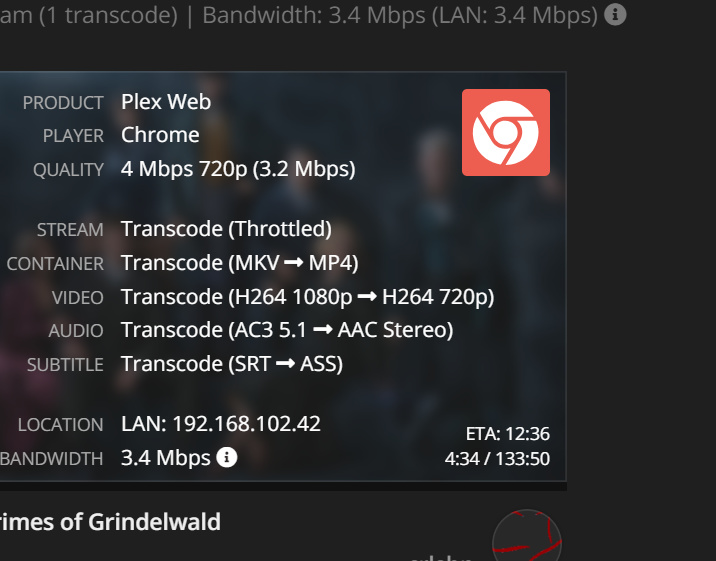Click the progress bar under the stream card

(283, 487)
